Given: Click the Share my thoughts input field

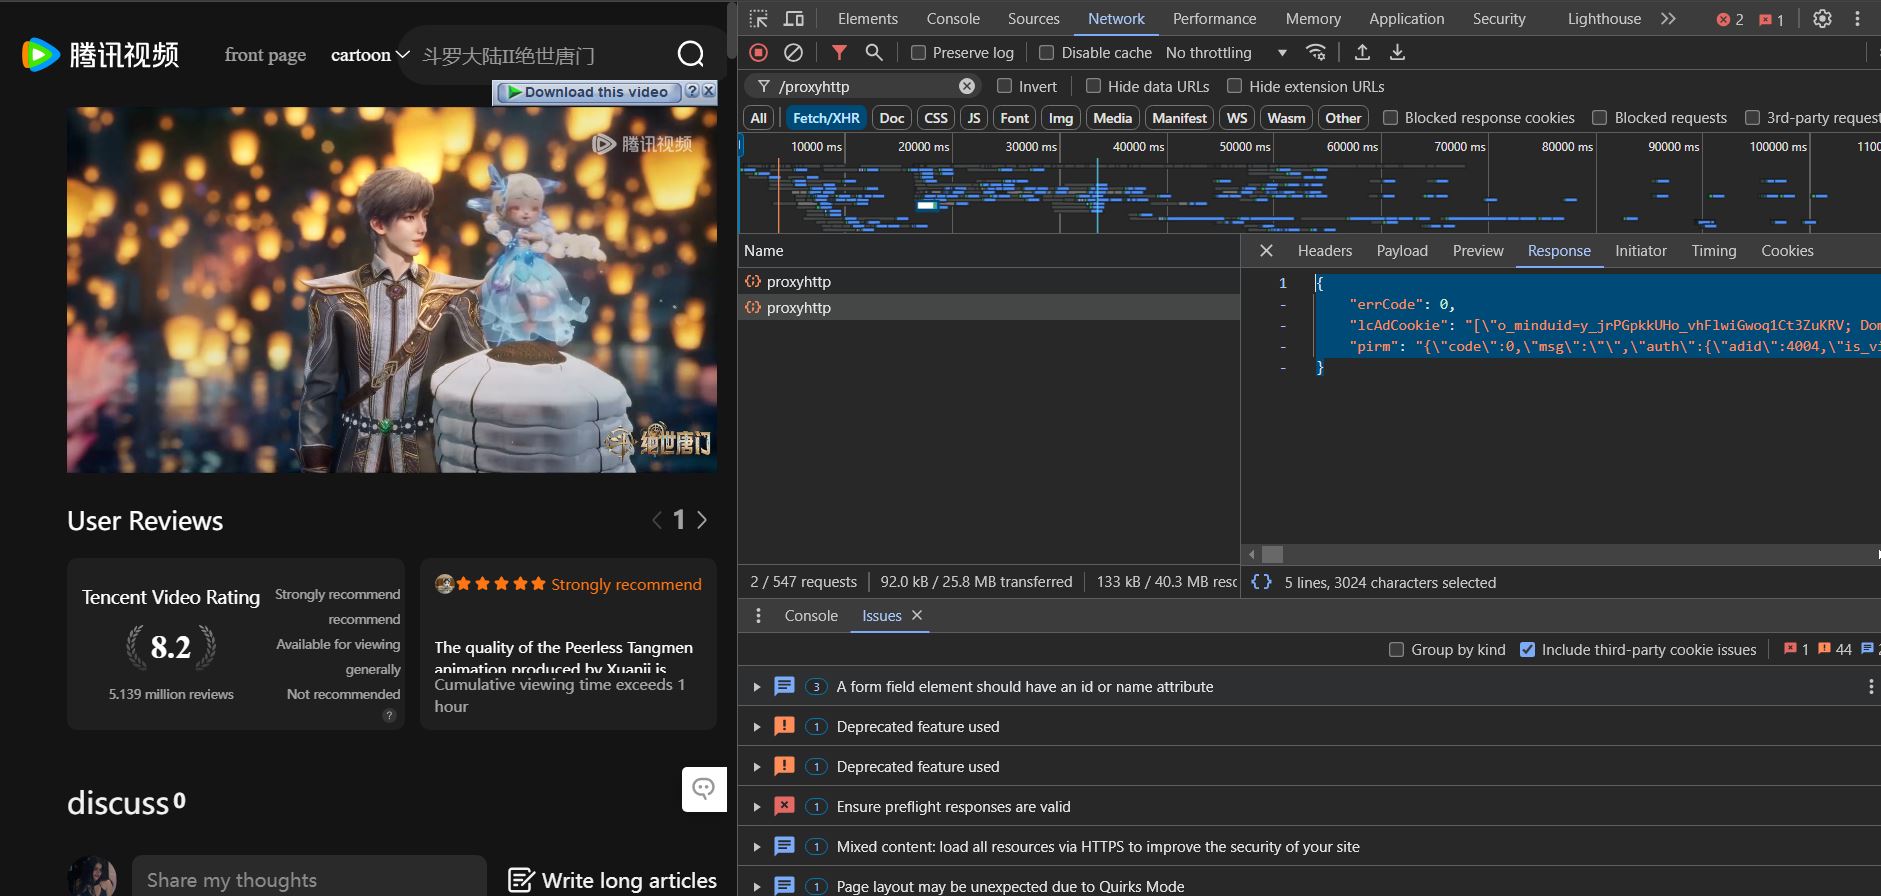Looking at the screenshot, I should point(309,879).
